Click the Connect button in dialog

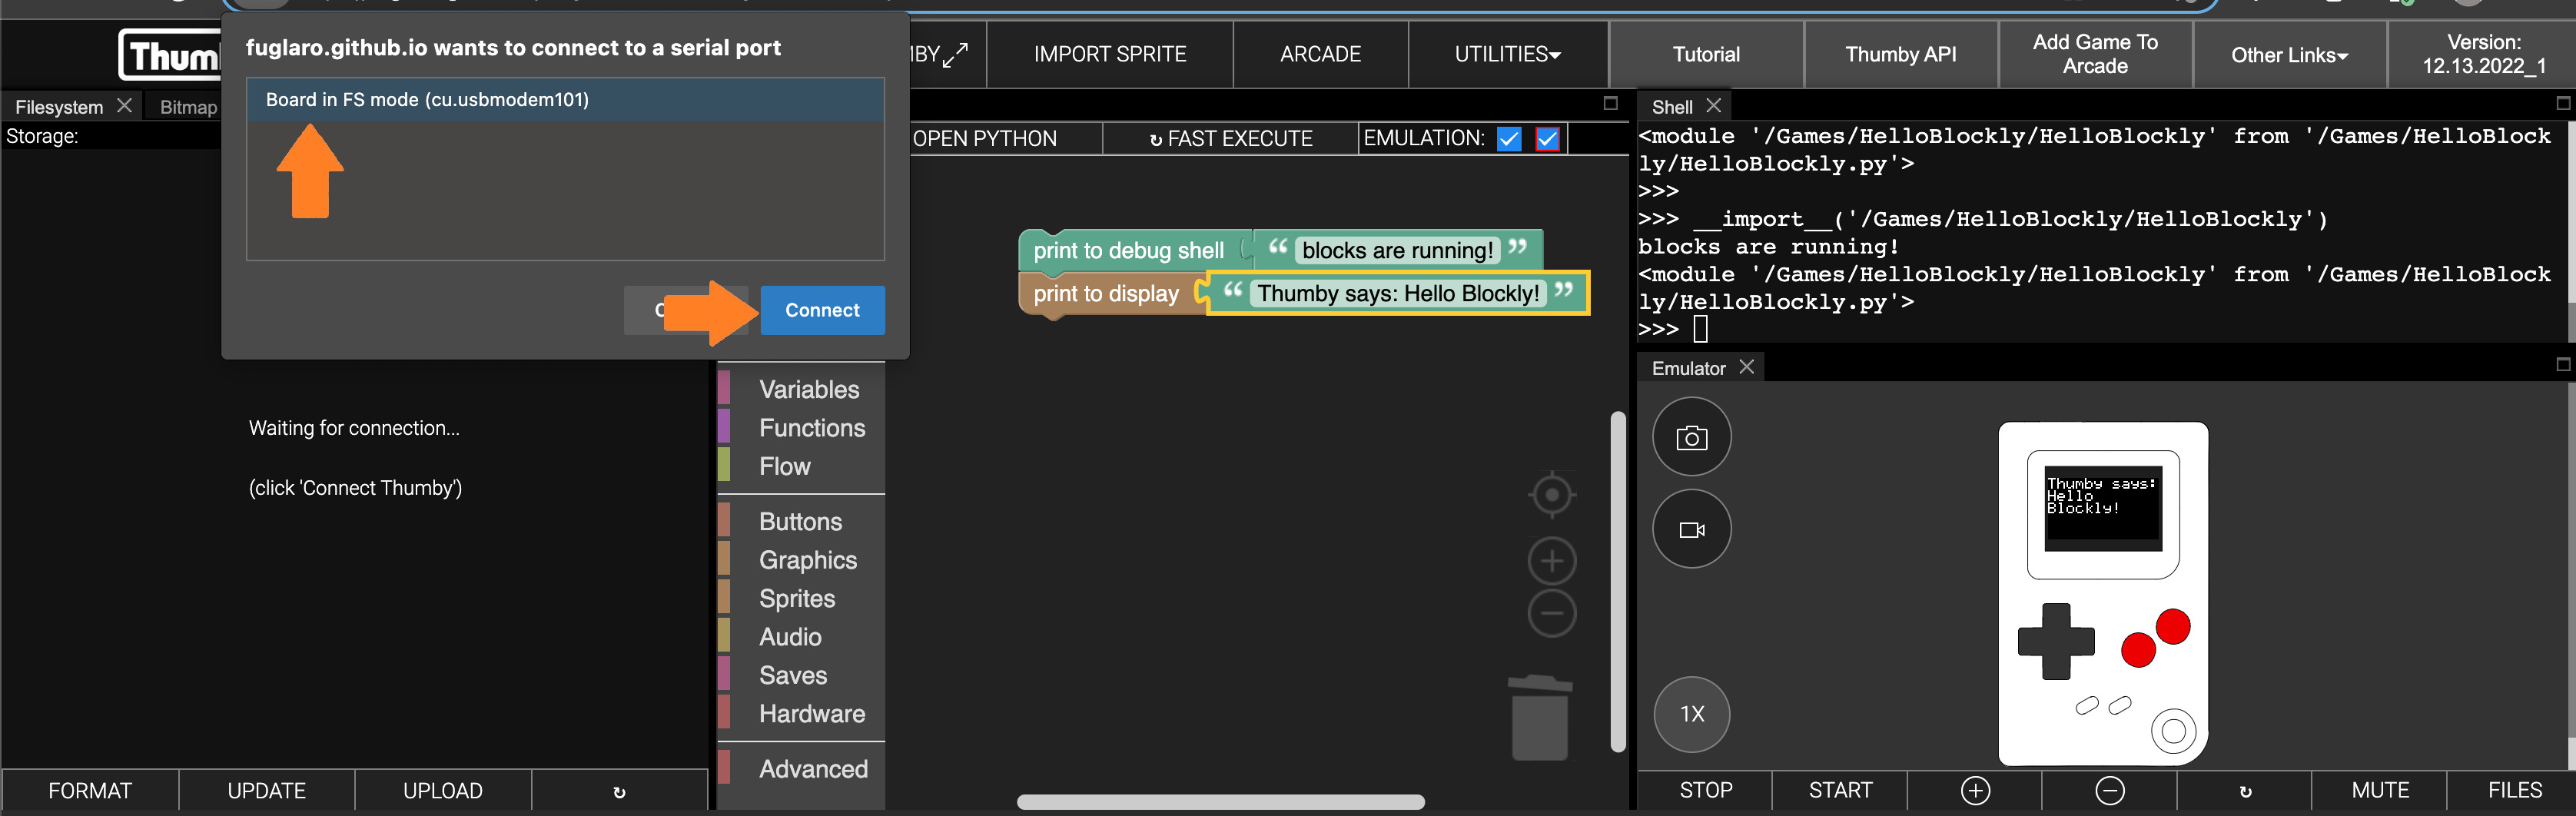[822, 310]
